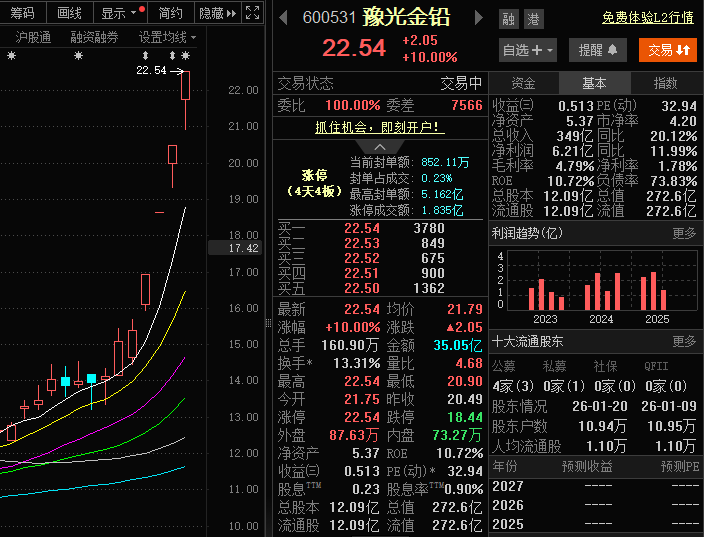Toggle the 沪股通 overlay
The image size is (704, 537).
[33, 37]
